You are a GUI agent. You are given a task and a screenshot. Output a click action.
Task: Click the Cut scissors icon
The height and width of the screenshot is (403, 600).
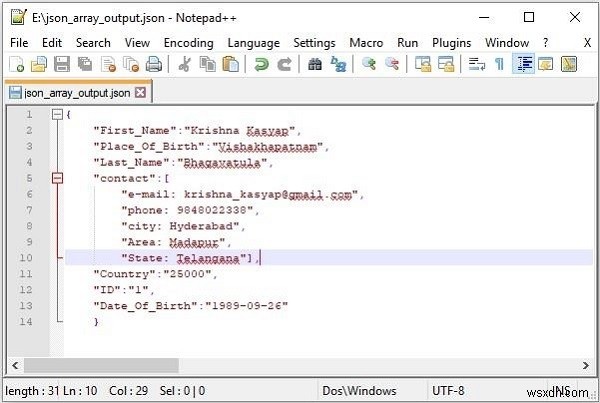click(184, 64)
